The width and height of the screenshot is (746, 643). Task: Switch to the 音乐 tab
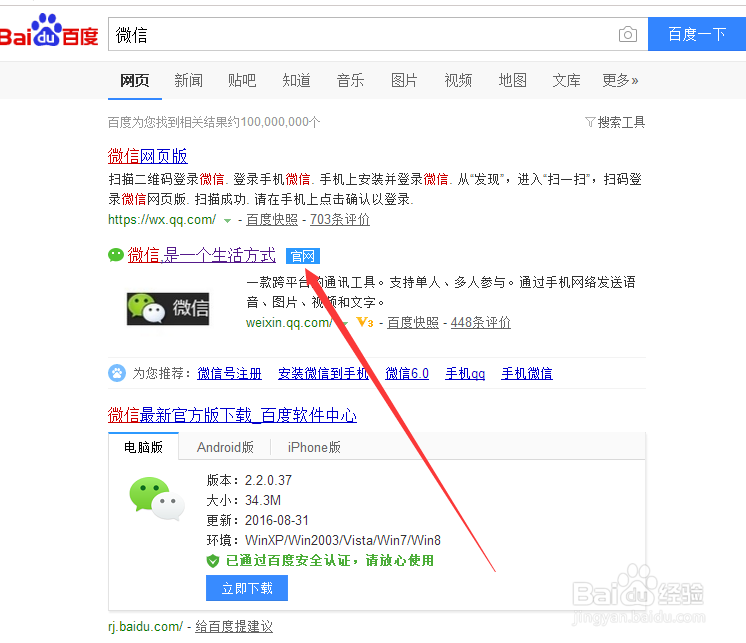[x=350, y=80]
